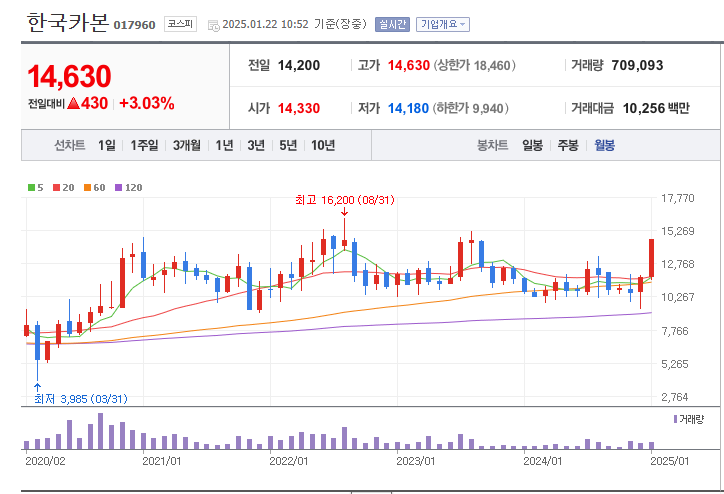The width and height of the screenshot is (724, 494).
Task: Click the 17,770 price axis label
Action: point(677,198)
